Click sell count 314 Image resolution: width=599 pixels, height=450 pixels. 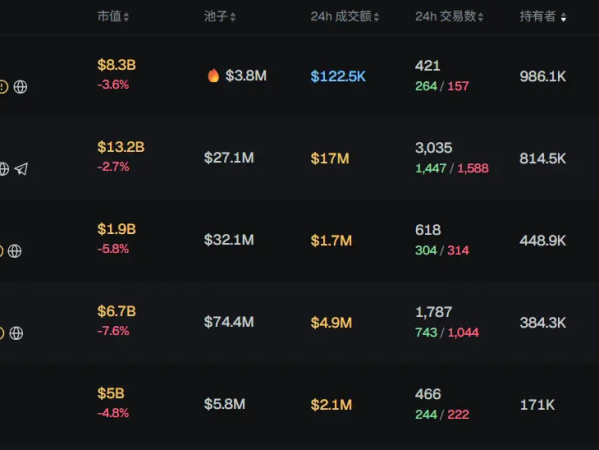coord(458,250)
